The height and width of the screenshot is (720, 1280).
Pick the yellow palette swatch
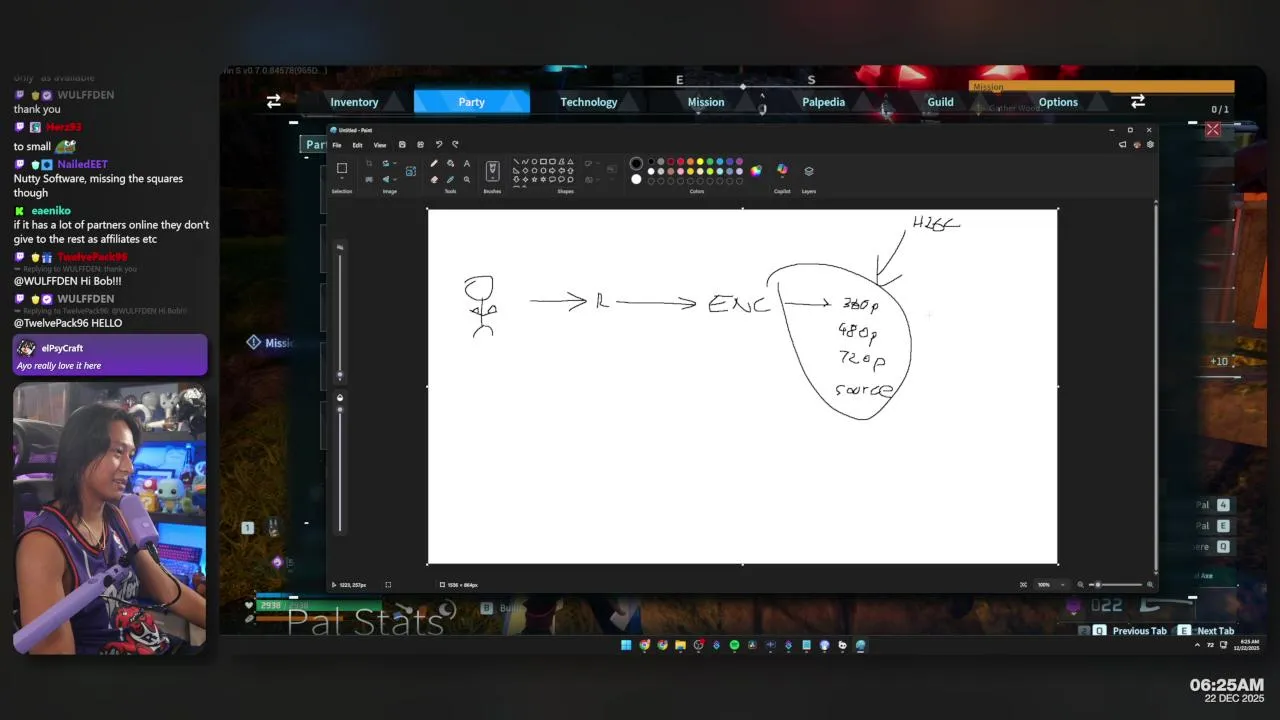pos(700,161)
